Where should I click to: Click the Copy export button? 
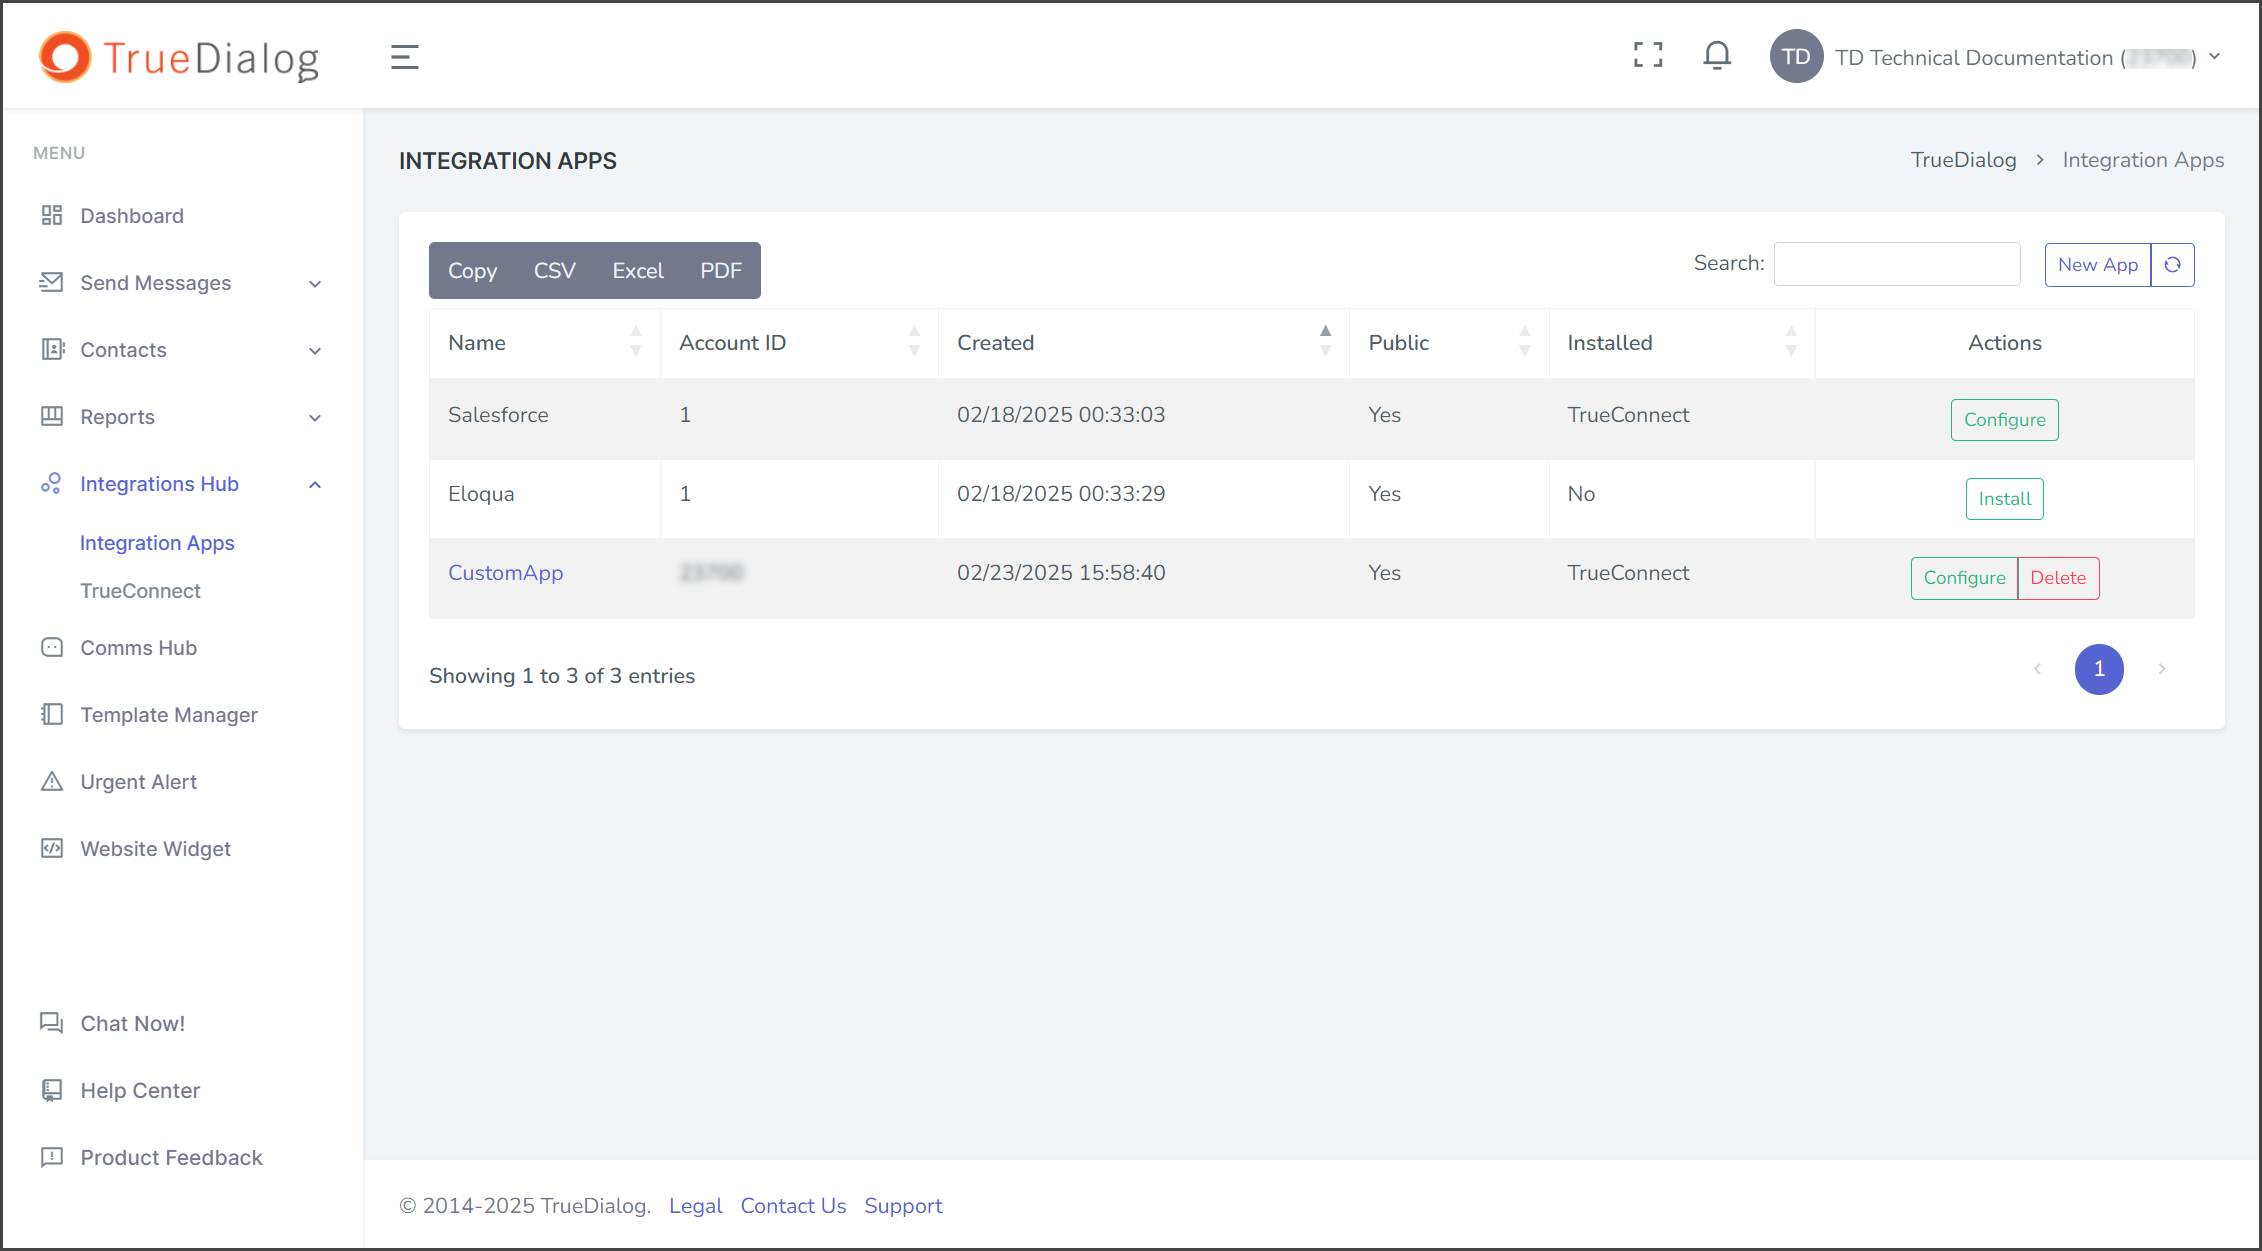472,270
